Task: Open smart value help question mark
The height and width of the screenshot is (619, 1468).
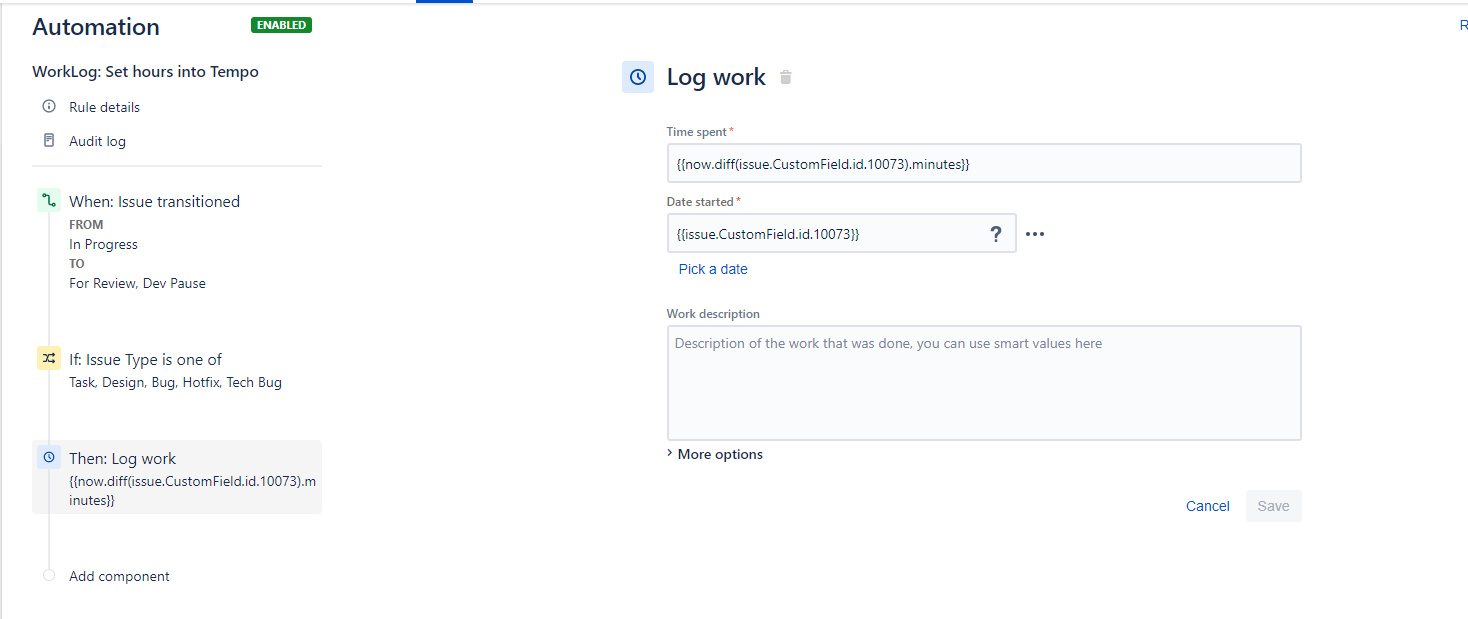Action: [995, 234]
